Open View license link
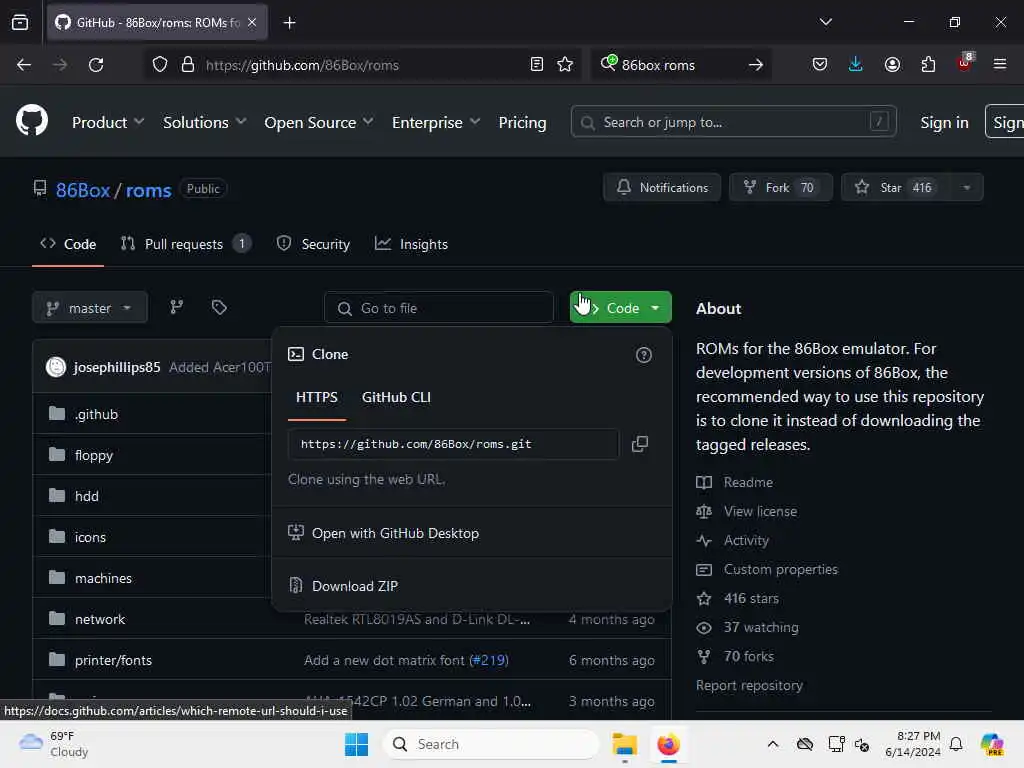 click(760, 511)
